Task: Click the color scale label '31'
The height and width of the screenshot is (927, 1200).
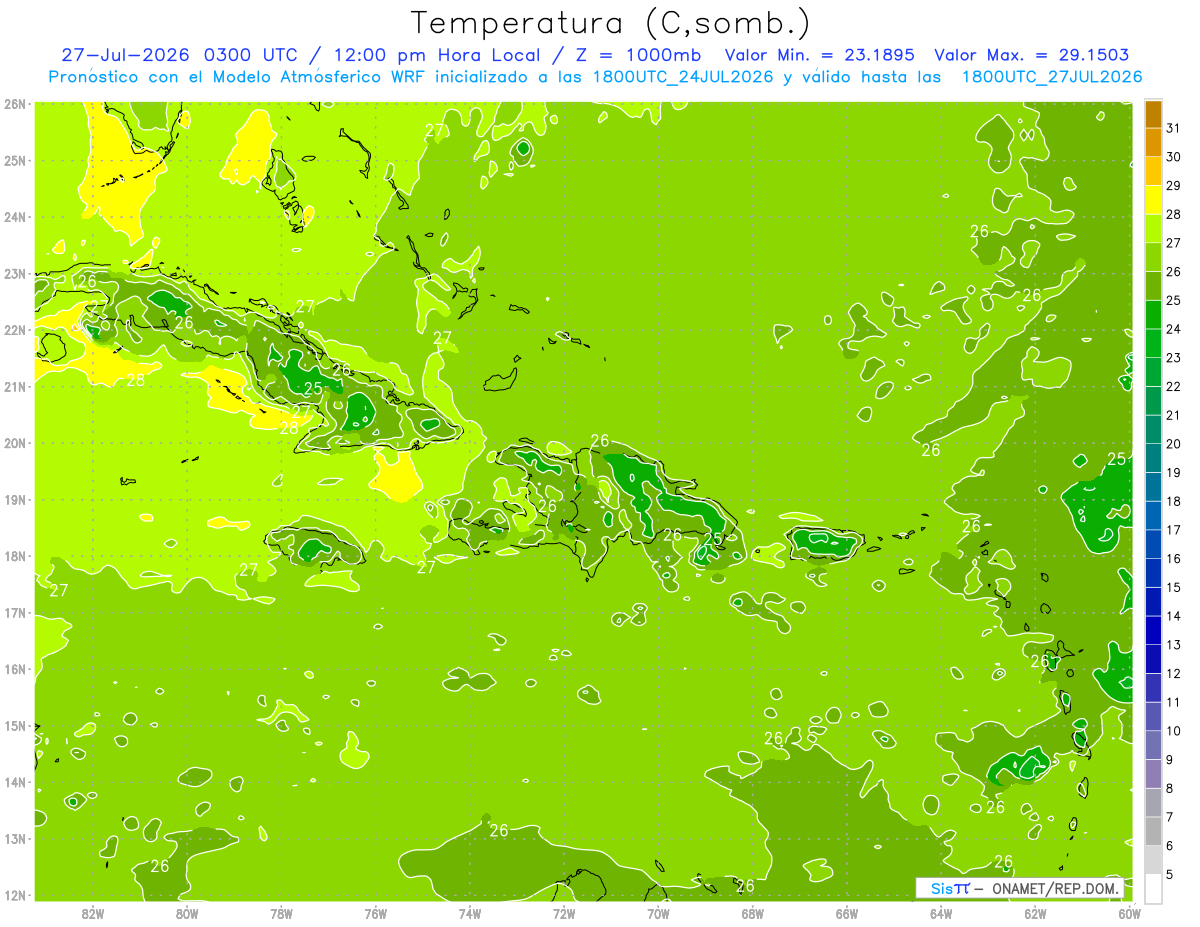Action: point(1174,128)
